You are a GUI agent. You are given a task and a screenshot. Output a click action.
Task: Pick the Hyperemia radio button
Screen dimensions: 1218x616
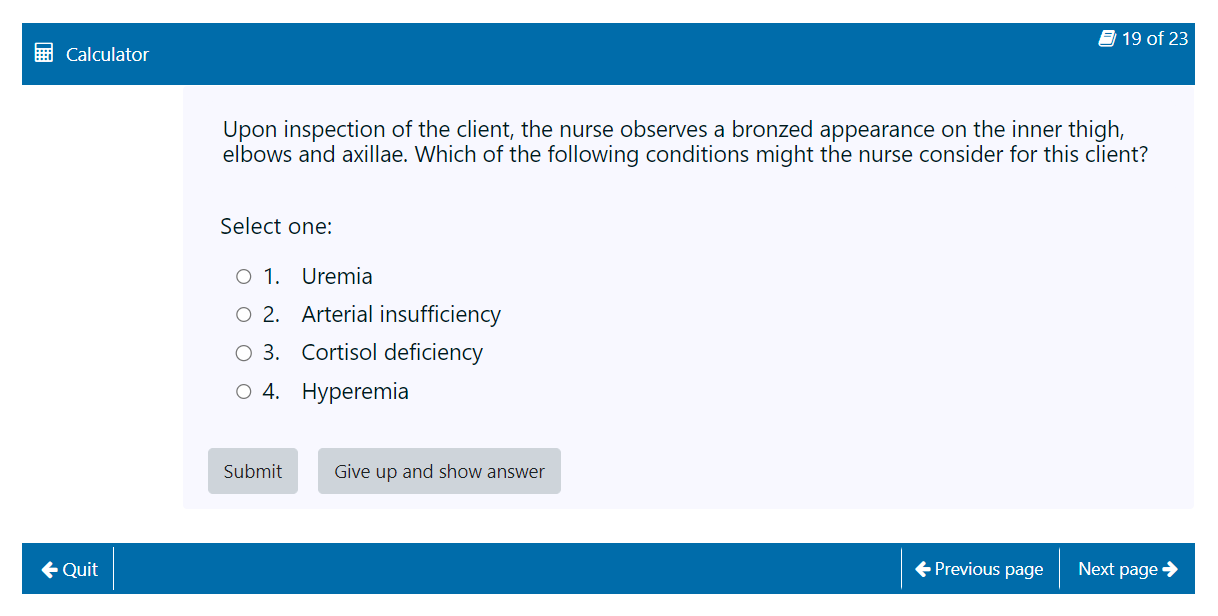(x=243, y=391)
